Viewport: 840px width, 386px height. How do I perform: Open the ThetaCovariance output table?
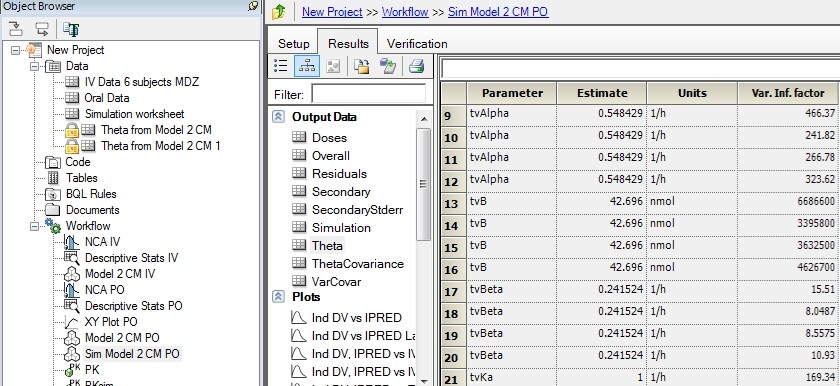pyautogui.click(x=357, y=263)
